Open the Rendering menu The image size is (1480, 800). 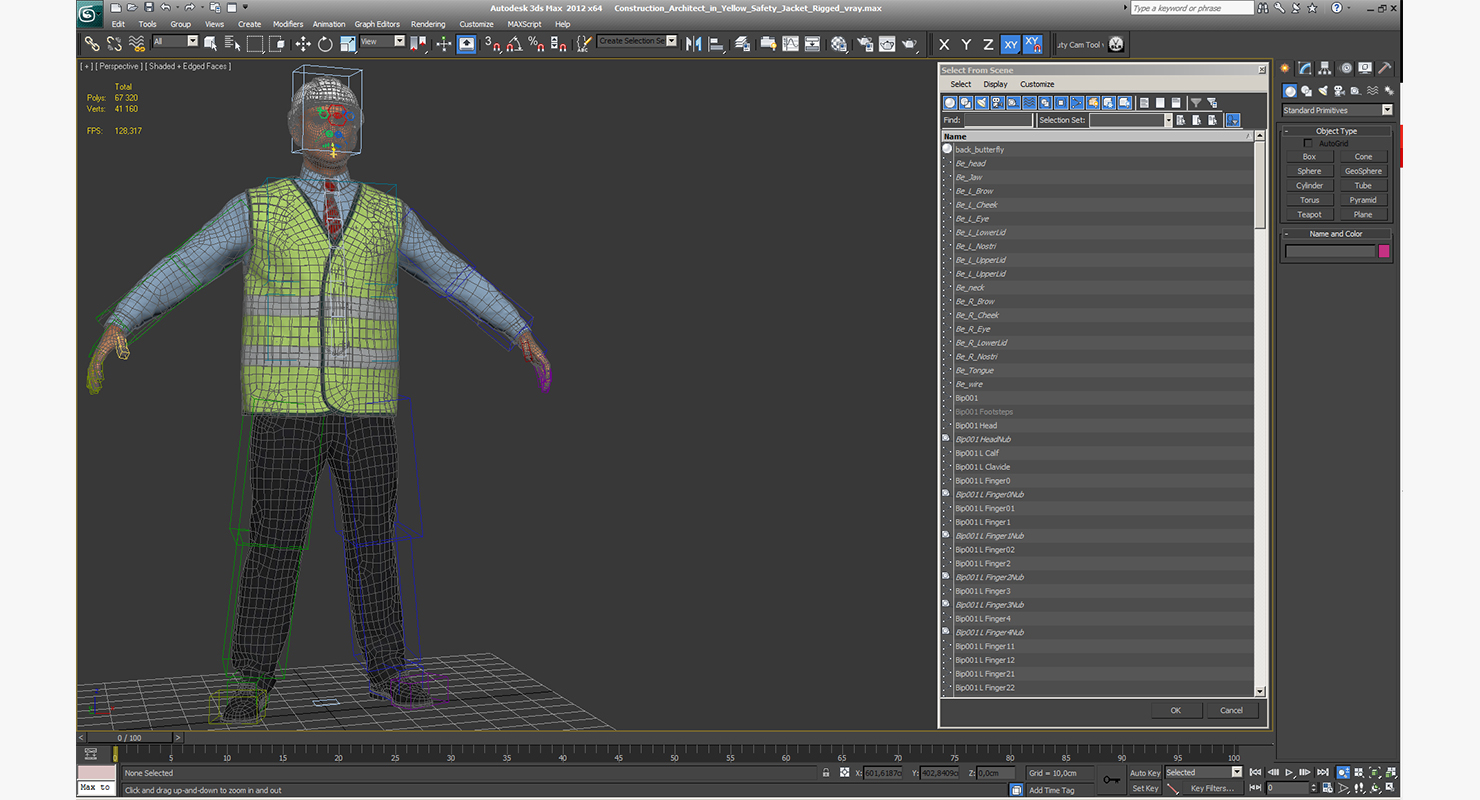pyautogui.click(x=428, y=24)
